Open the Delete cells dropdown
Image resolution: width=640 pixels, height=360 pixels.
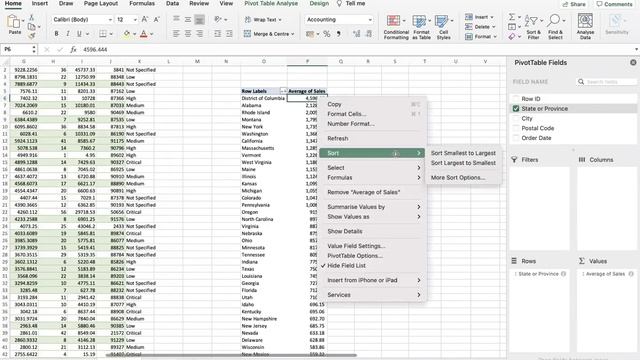tap(493, 27)
